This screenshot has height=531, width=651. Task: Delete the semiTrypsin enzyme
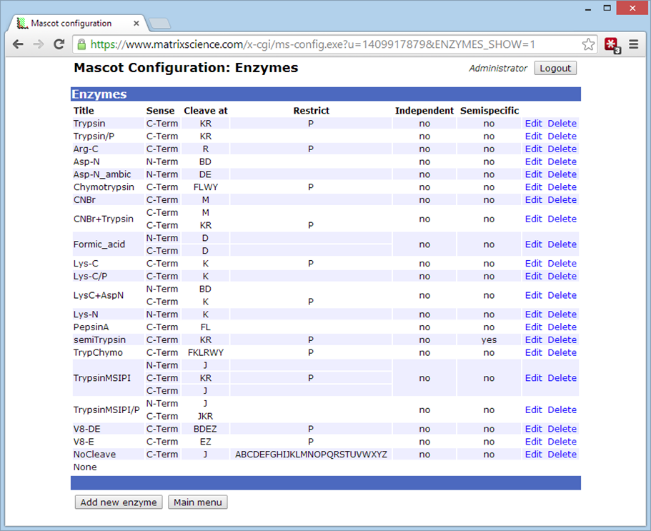click(x=562, y=340)
